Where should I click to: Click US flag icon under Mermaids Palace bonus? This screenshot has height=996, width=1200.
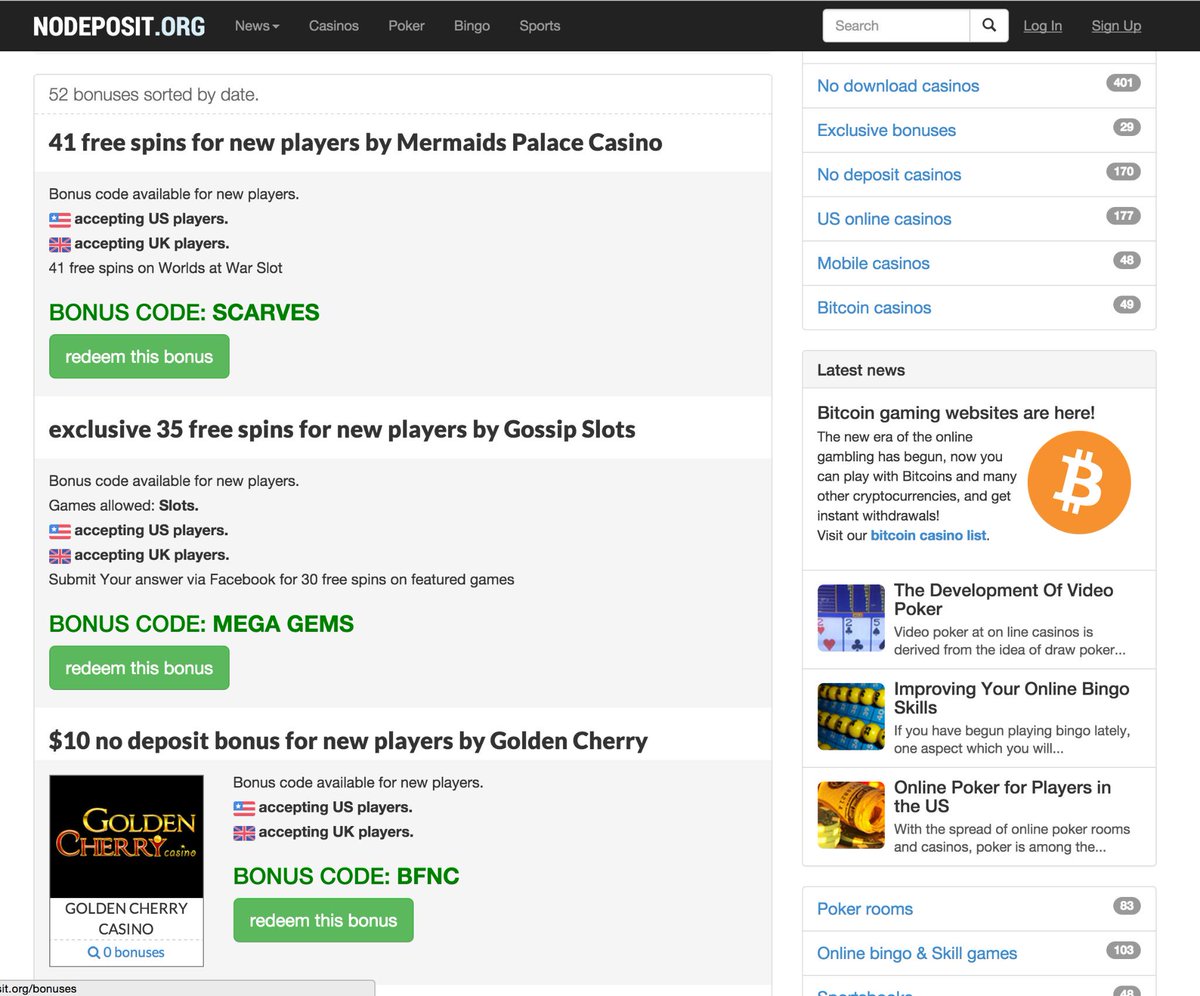coord(60,220)
